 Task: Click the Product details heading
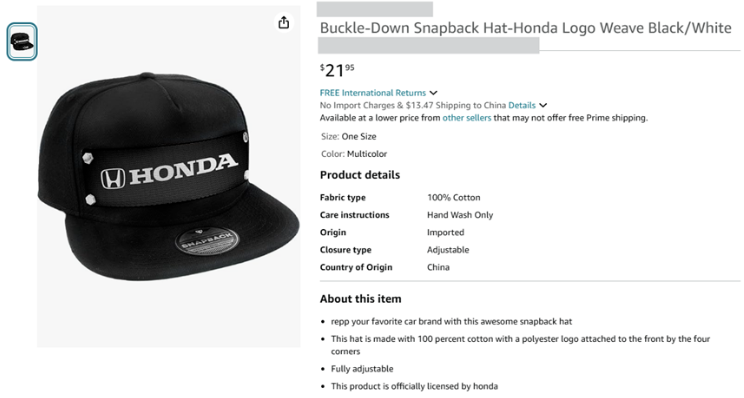[x=360, y=175]
